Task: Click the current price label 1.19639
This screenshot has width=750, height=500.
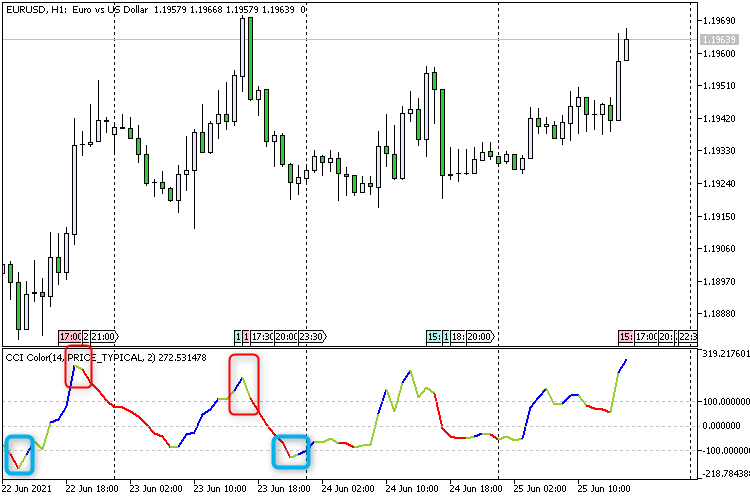Action: click(719, 39)
